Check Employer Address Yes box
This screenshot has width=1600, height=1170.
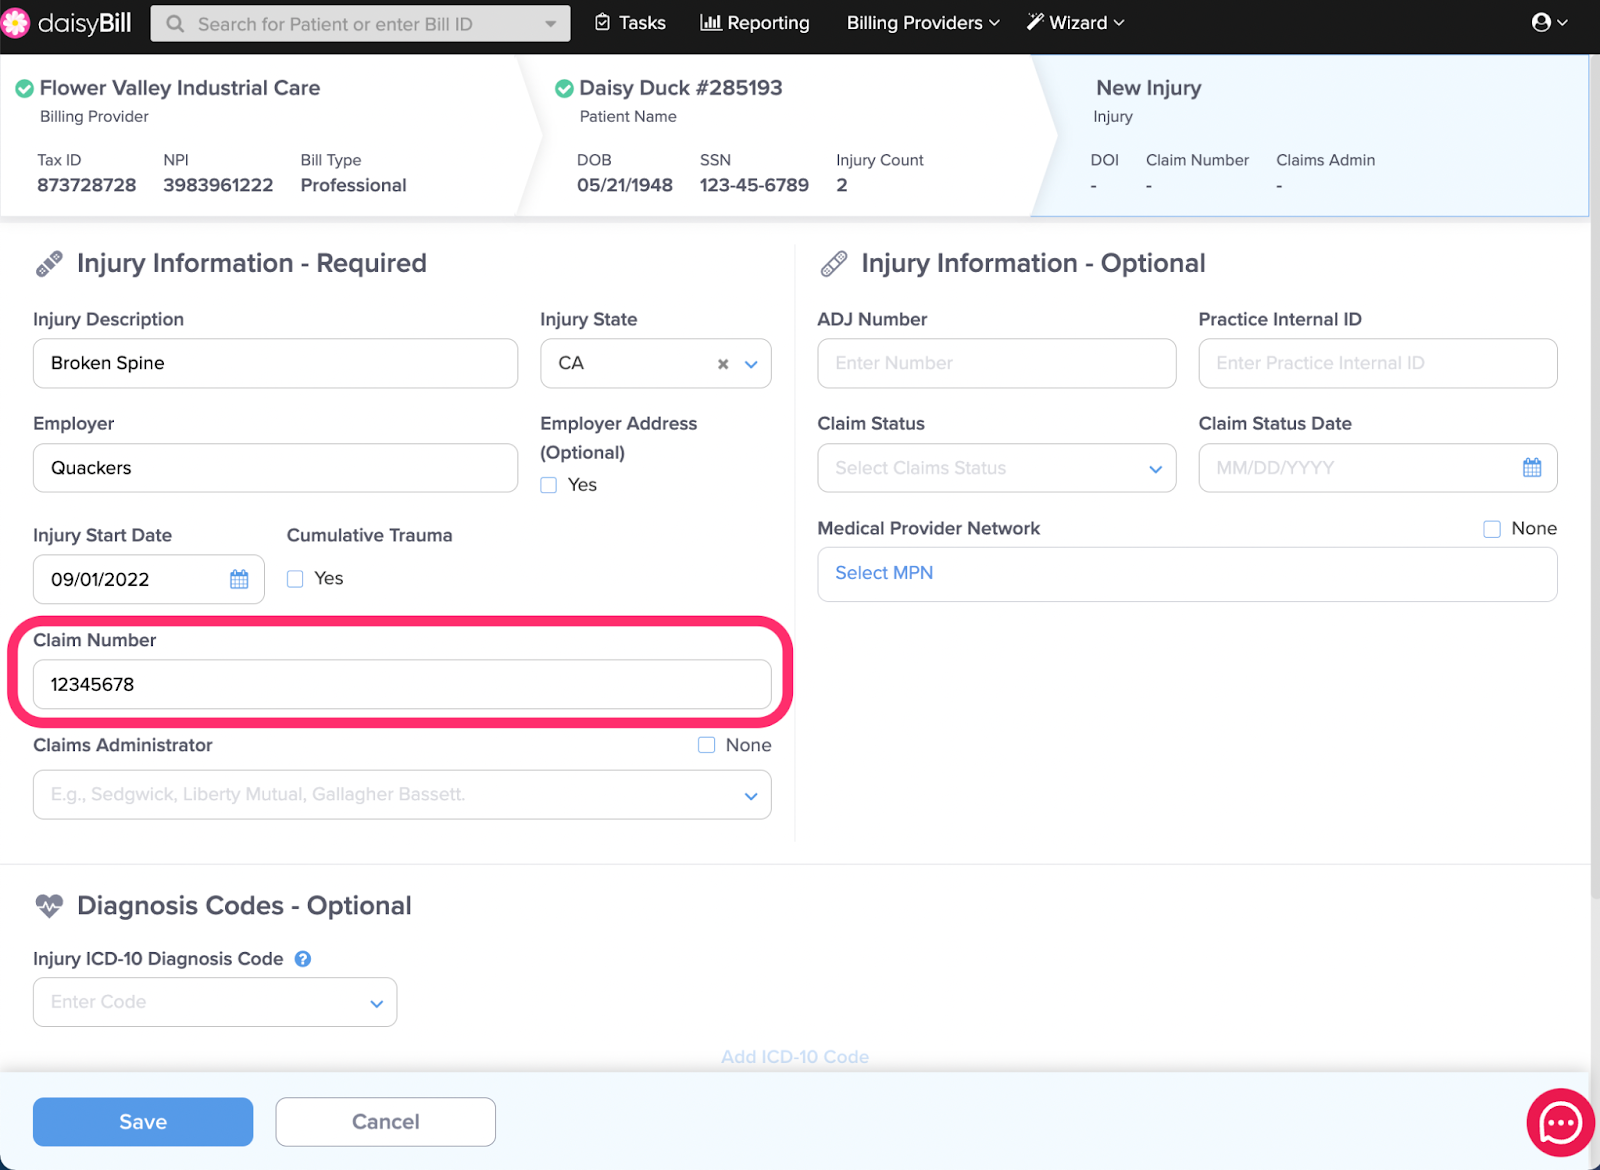[548, 485]
